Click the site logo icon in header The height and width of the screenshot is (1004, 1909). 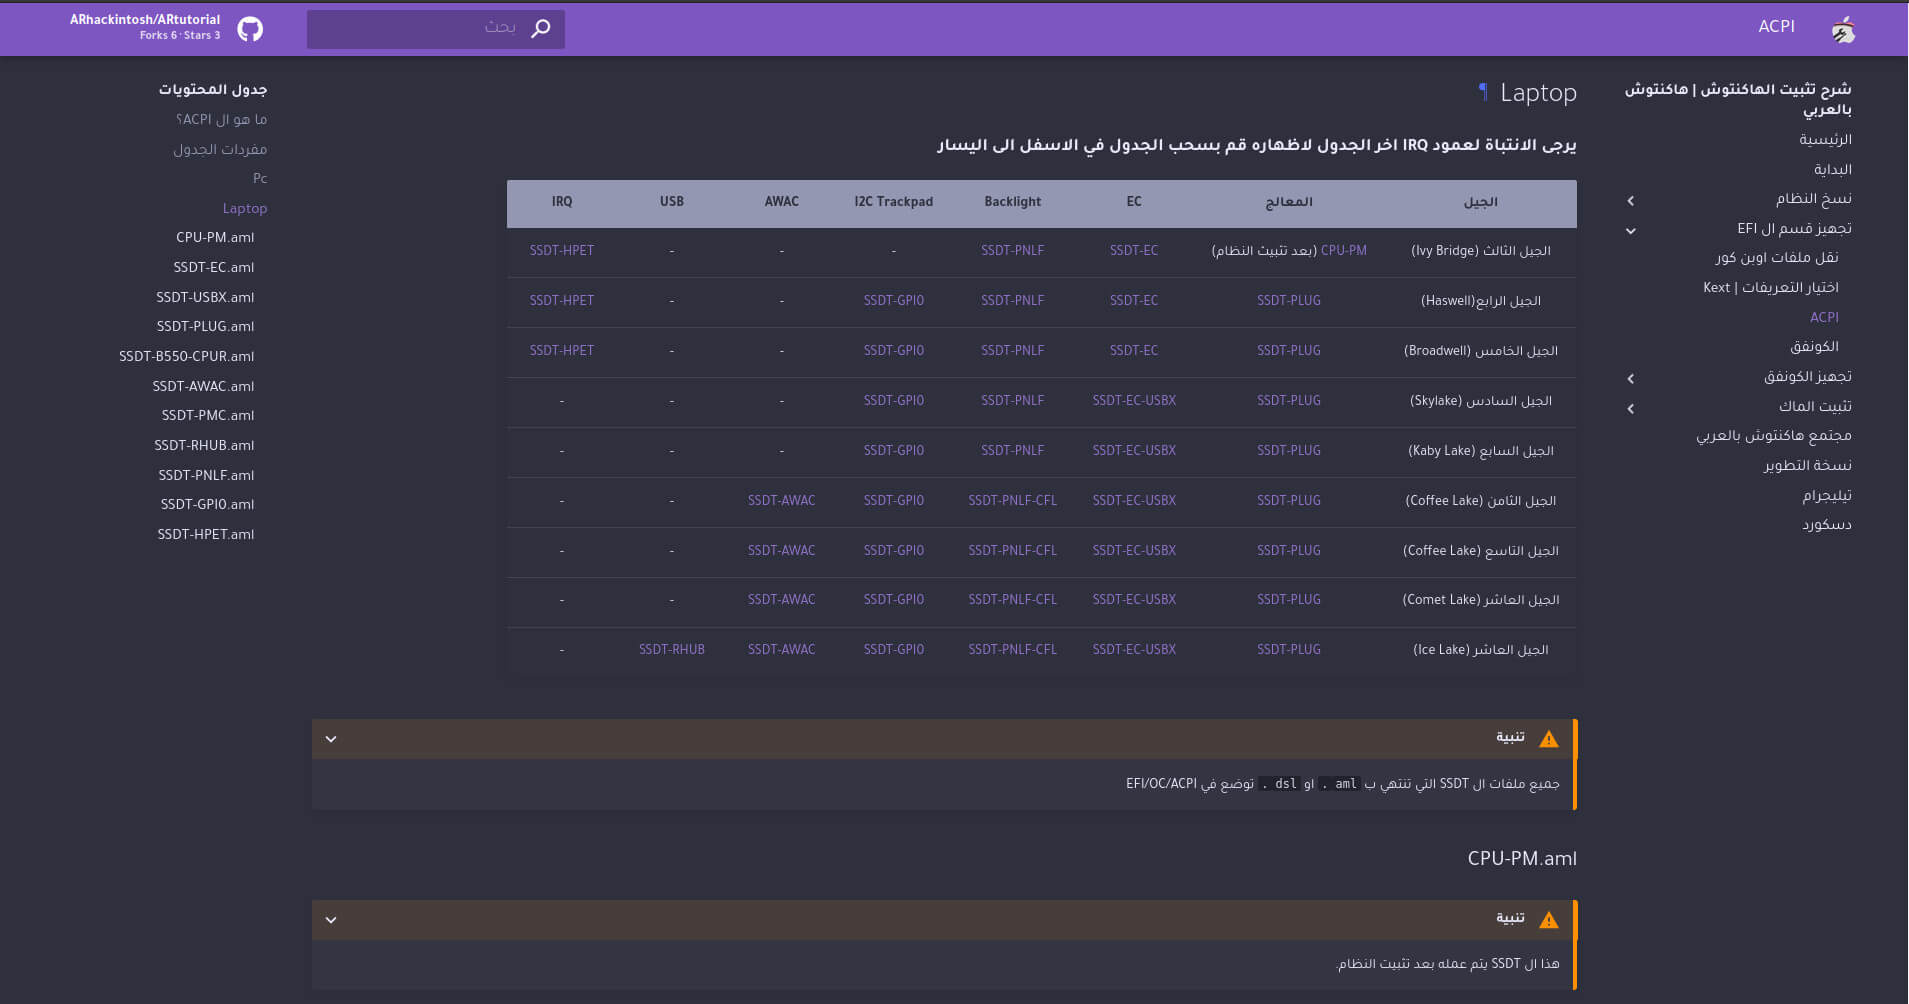point(1842,30)
